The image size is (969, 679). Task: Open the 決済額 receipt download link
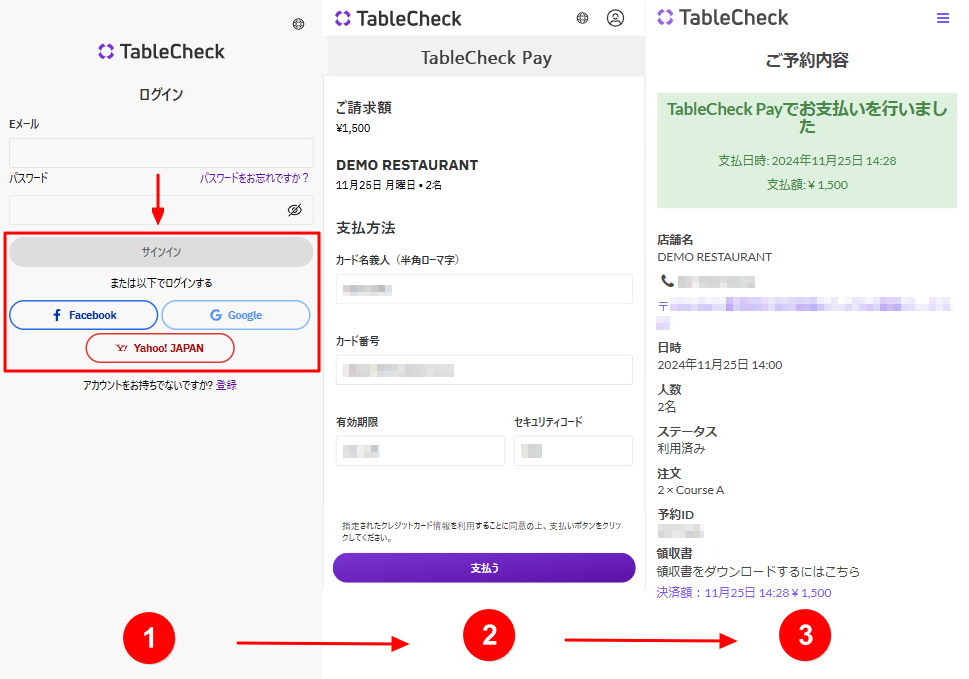point(743,593)
